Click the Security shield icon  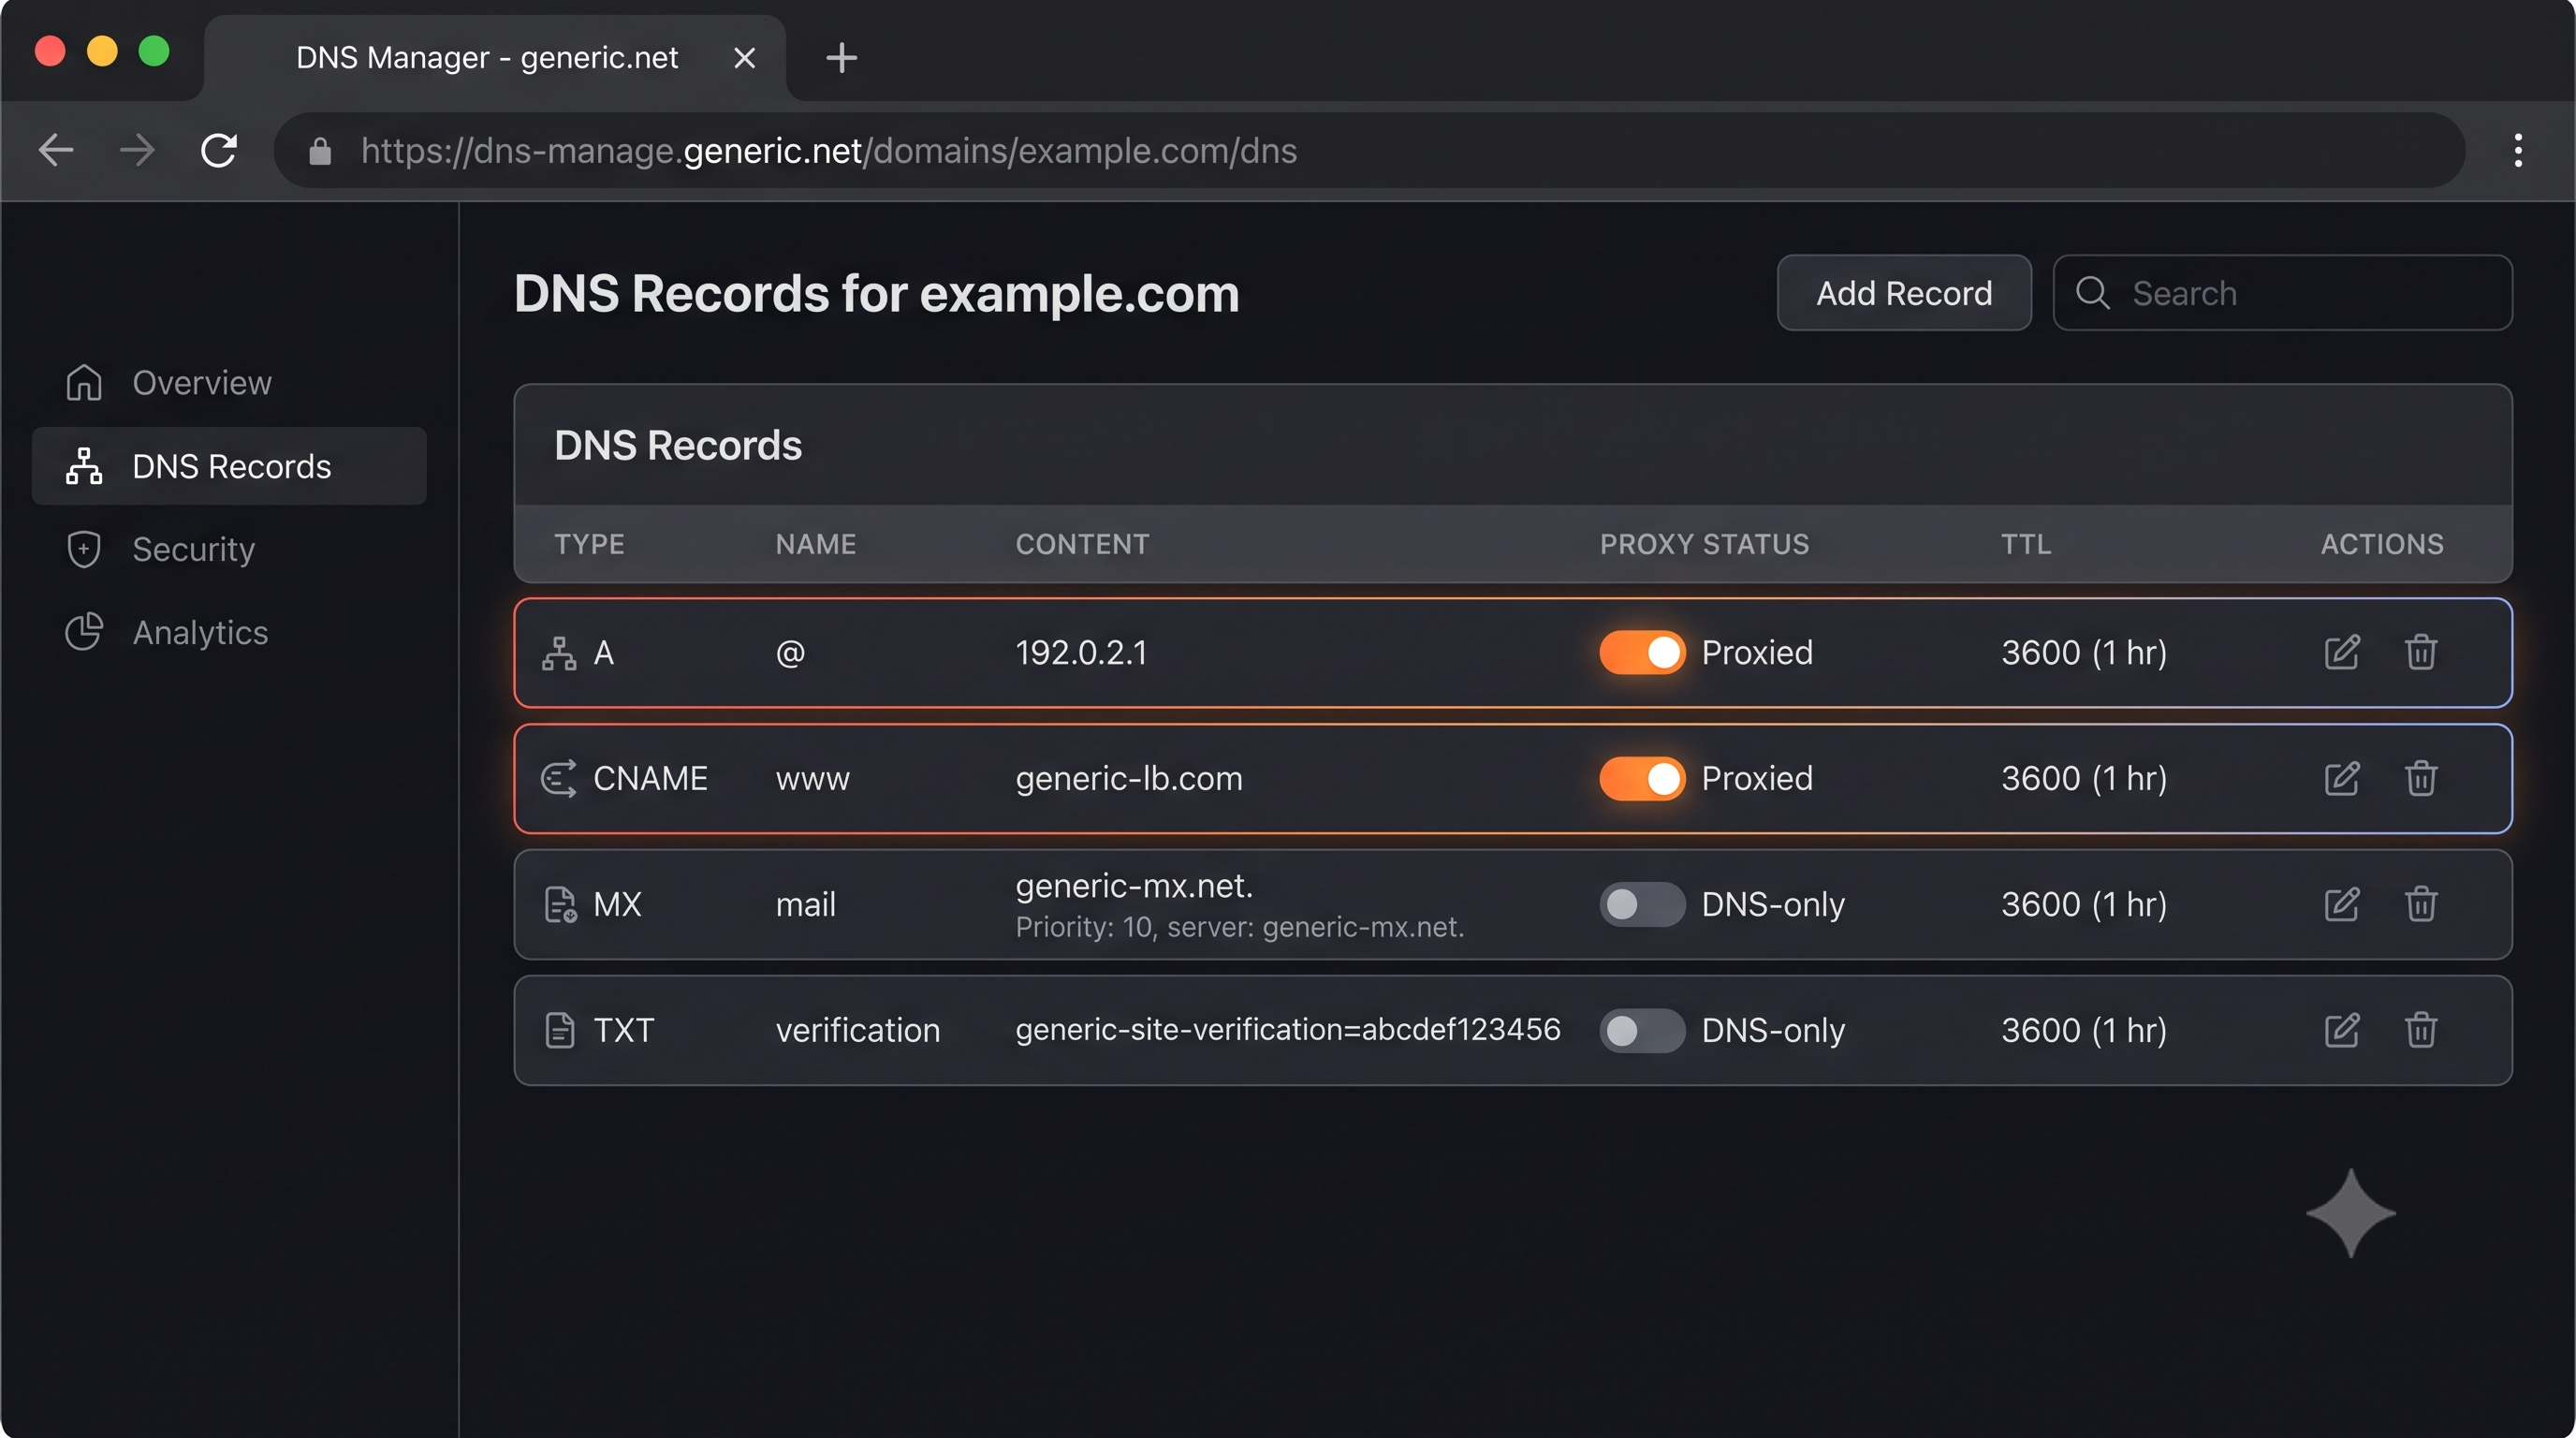(84, 549)
